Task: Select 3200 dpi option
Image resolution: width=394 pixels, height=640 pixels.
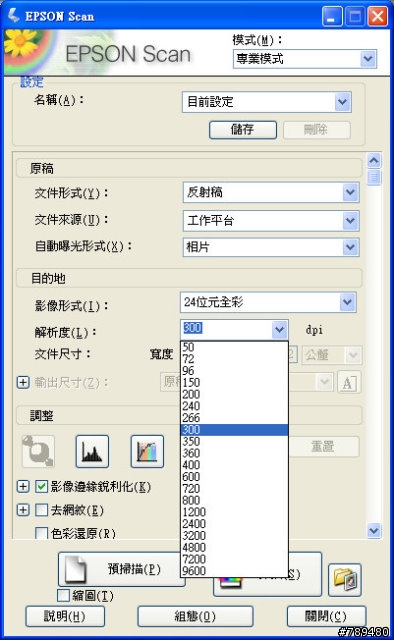Action: [x=234, y=536]
